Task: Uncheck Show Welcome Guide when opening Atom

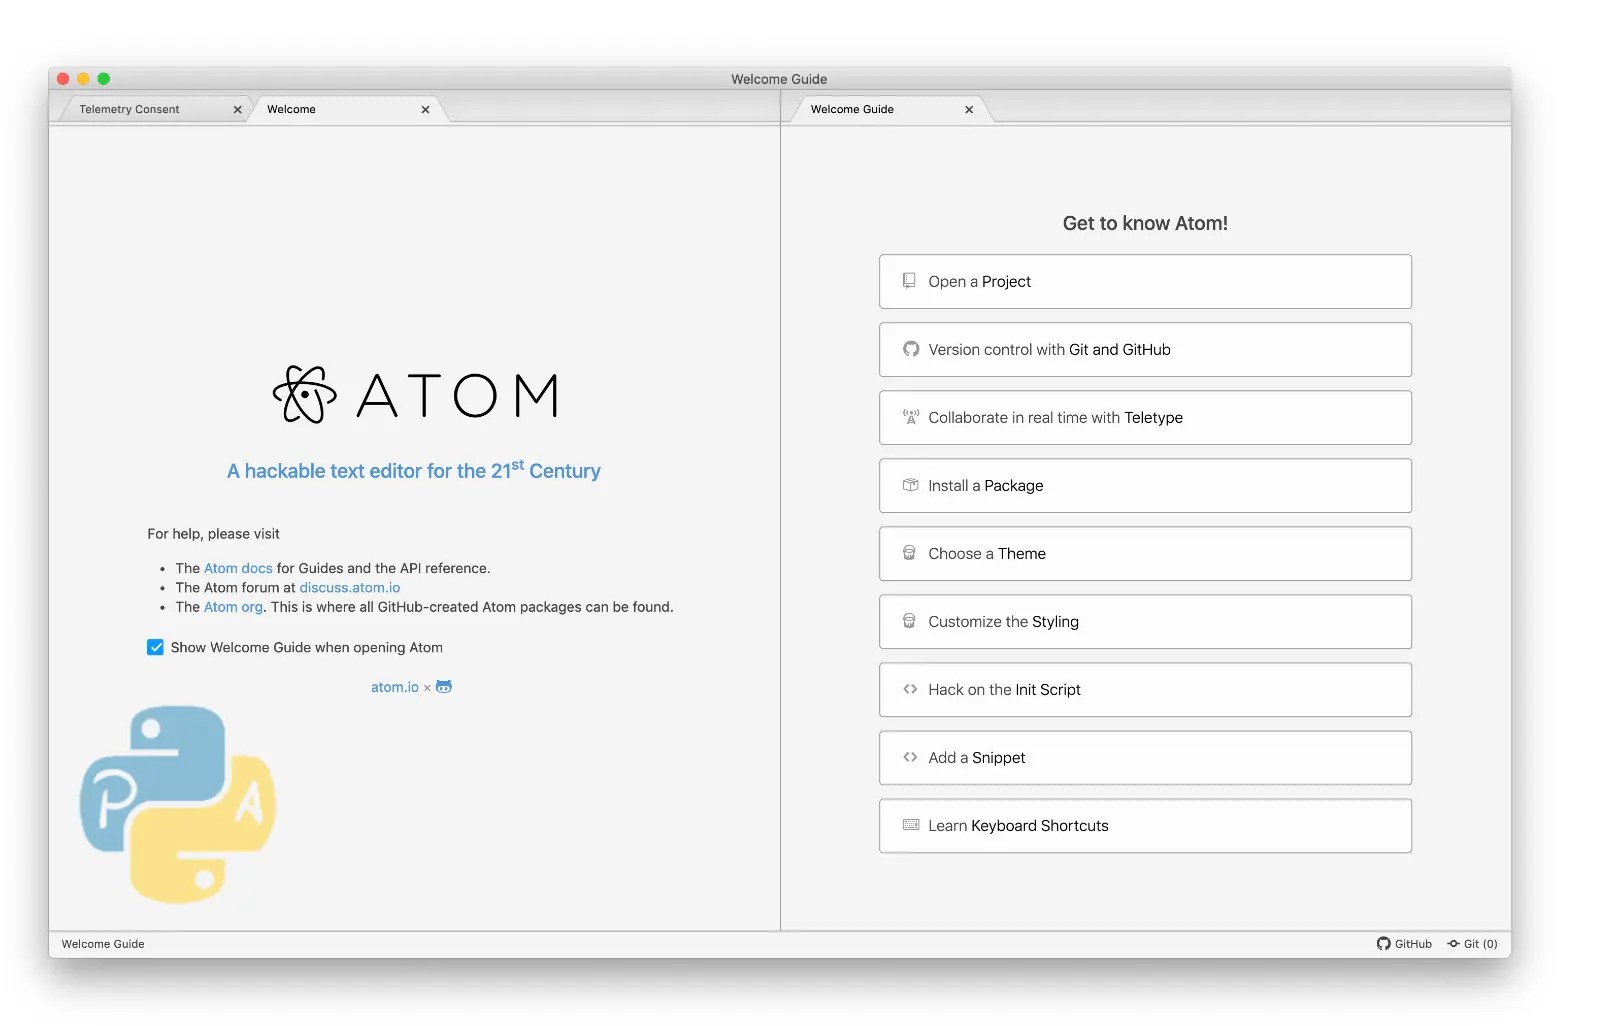Action: [155, 647]
